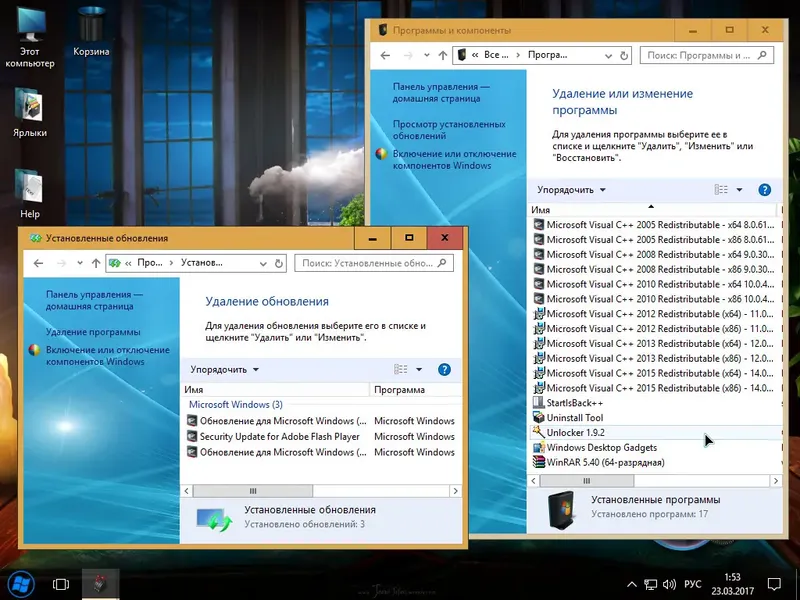800x600 pixels.
Task: Click the view mode icon in Программы и компоненты
Action: pos(721,190)
